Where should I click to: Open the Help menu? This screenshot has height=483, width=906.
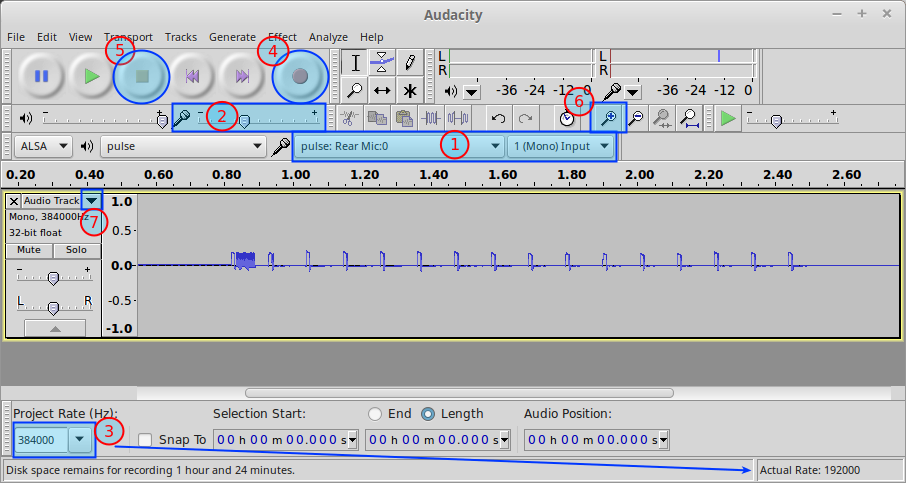(372, 37)
